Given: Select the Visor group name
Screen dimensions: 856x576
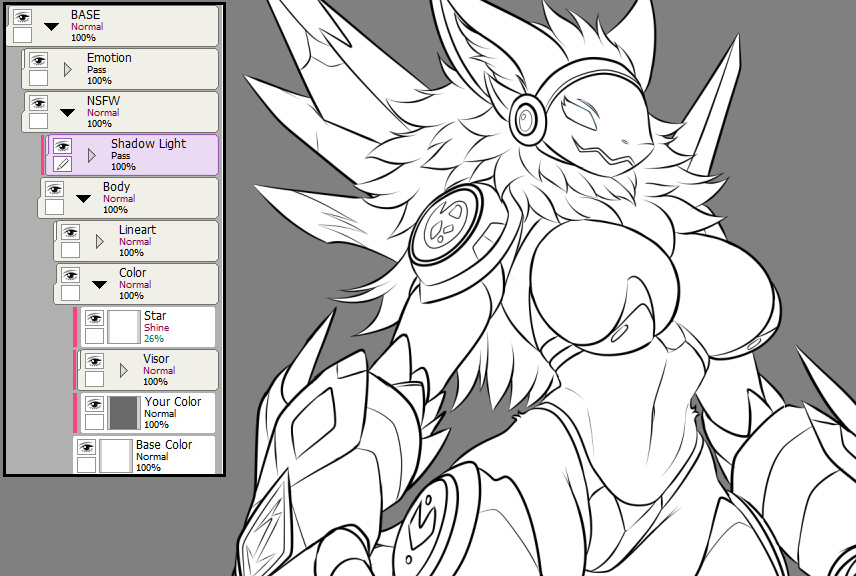Looking at the screenshot, I should click(x=156, y=359).
